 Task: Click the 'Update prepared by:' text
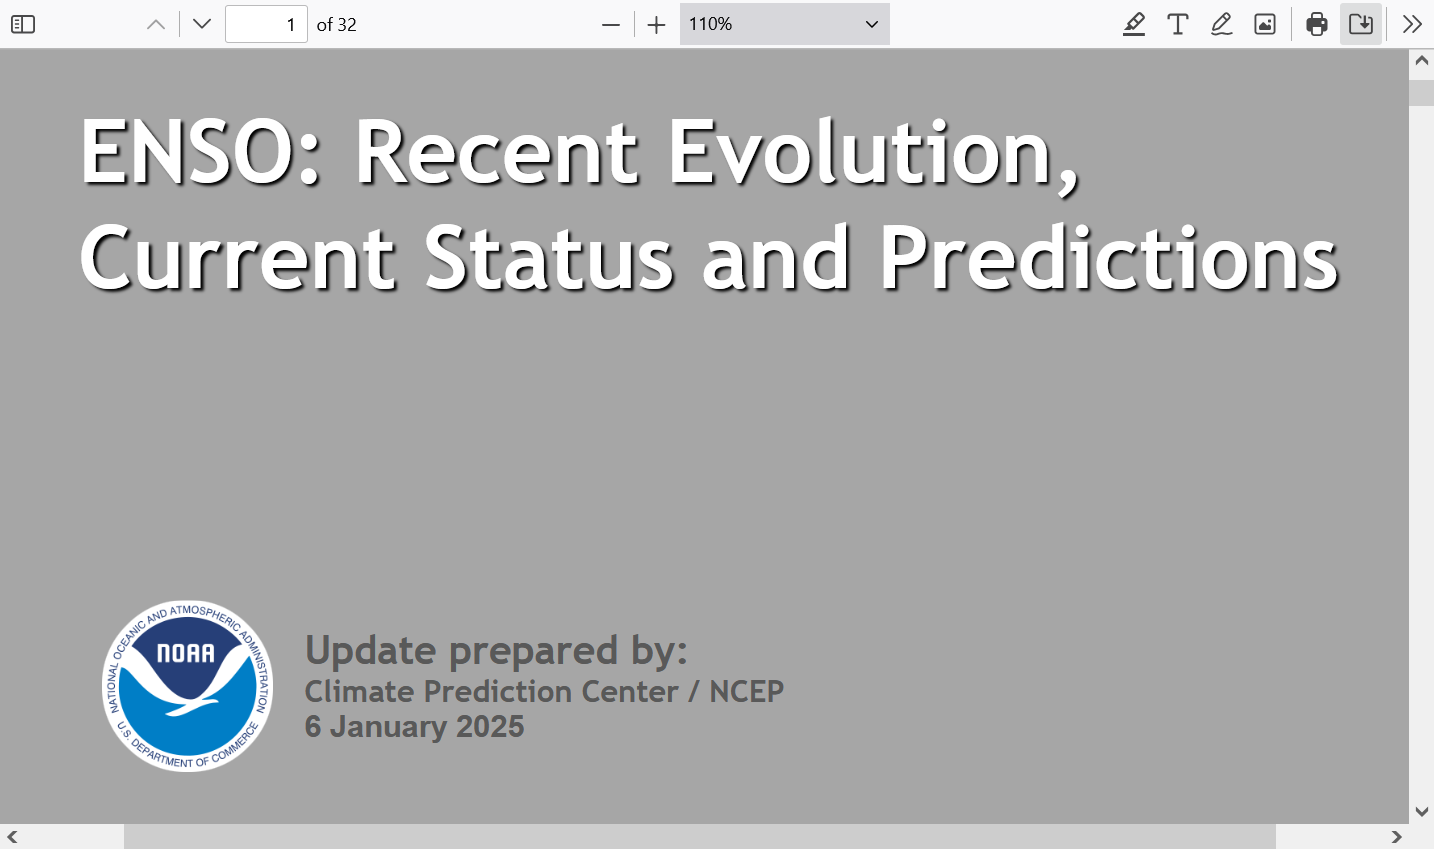[496, 650]
